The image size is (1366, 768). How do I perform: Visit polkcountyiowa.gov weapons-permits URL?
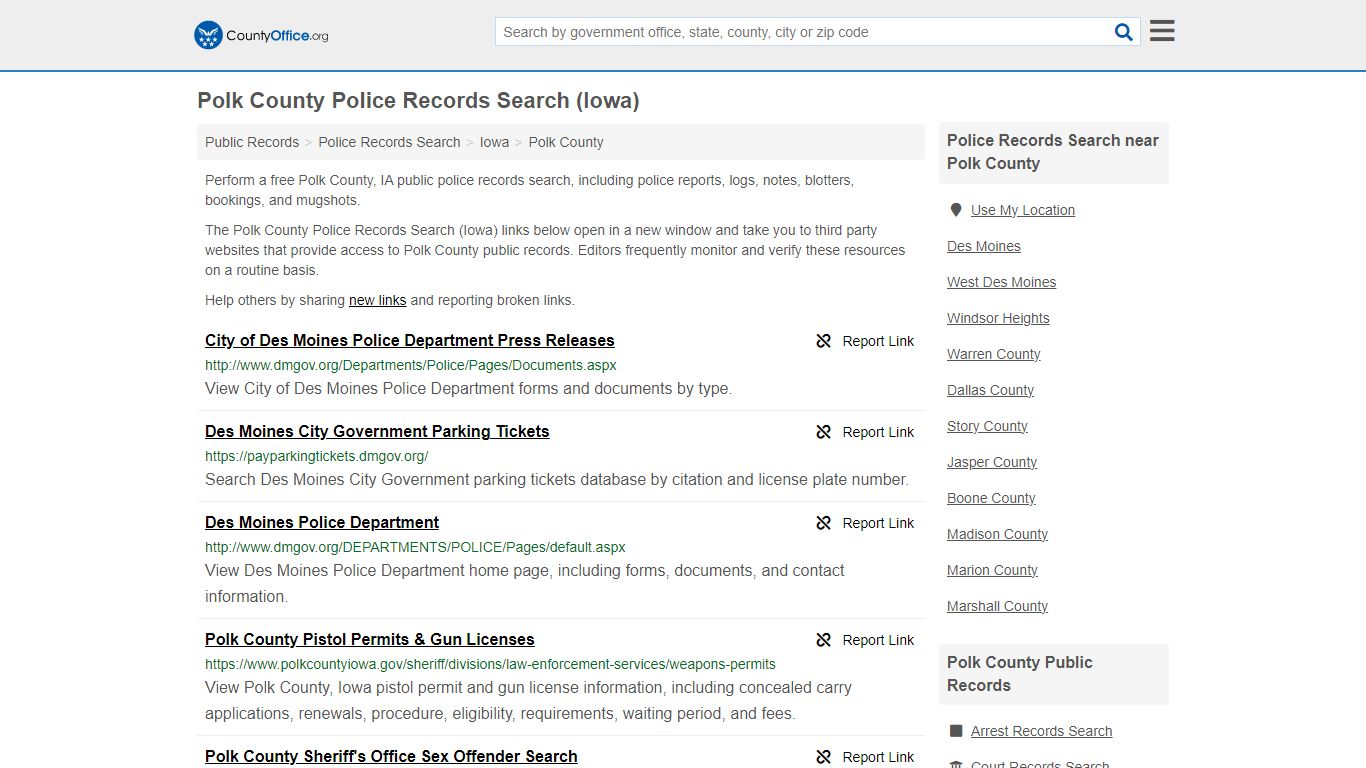tap(490, 664)
